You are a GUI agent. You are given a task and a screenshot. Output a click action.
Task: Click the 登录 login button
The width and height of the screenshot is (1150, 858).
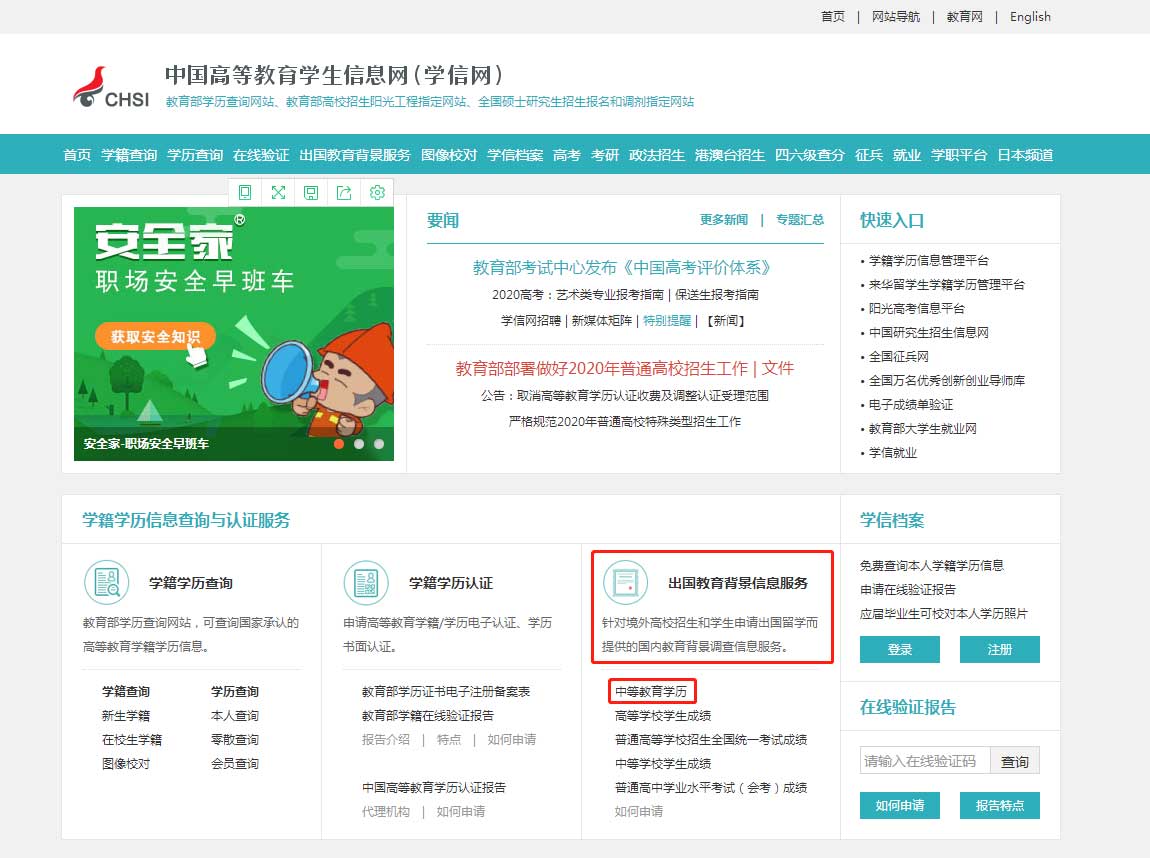(898, 649)
